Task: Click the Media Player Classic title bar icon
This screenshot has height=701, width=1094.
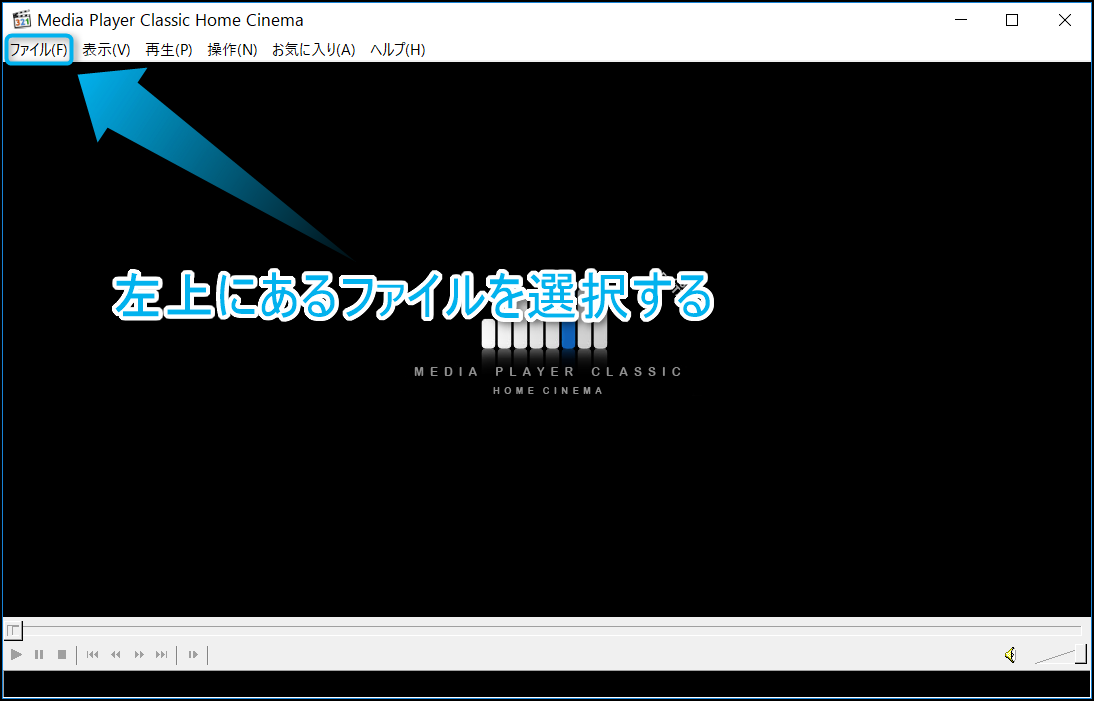Action: click(21, 20)
